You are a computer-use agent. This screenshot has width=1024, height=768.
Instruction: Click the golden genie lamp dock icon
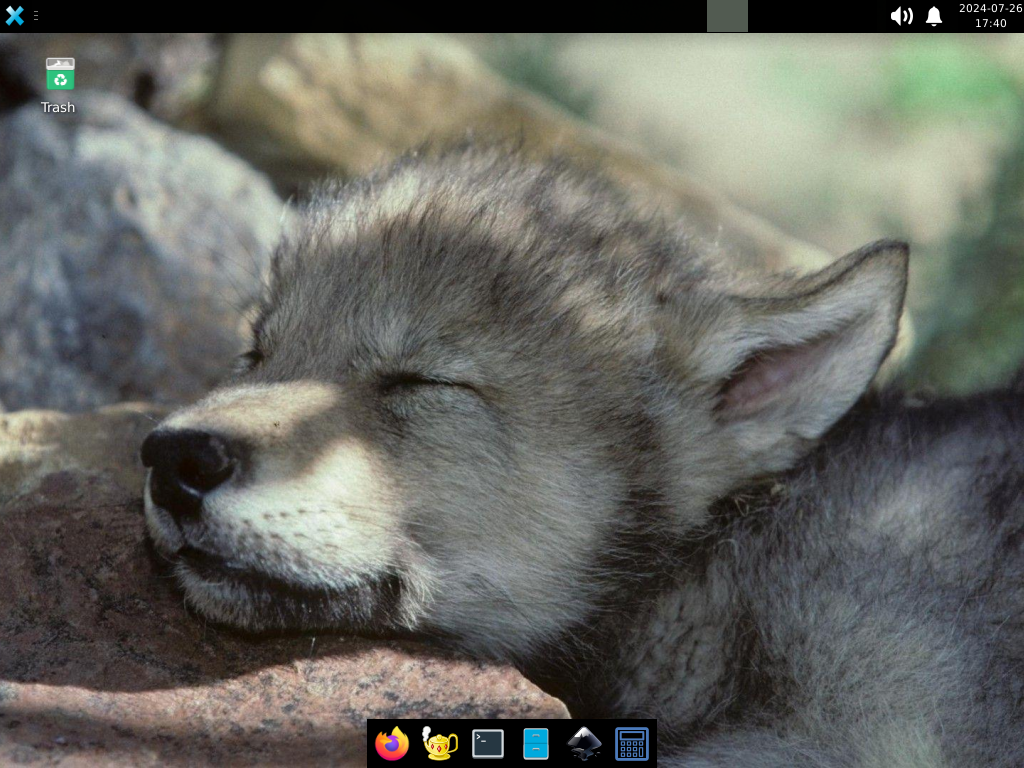click(x=440, y=743)
